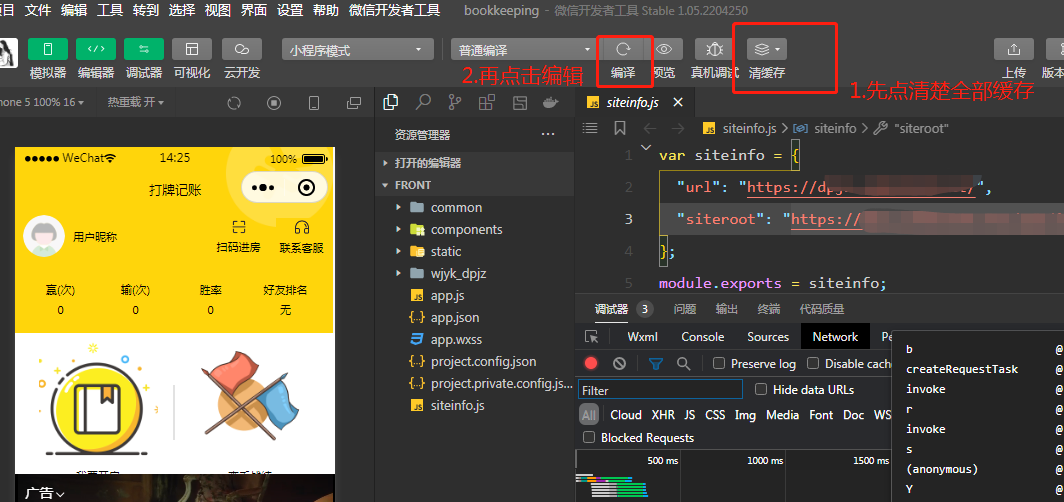Open the Explorer files icon in sidebar
Screen dimensions: 1064x502
[391, 102]
